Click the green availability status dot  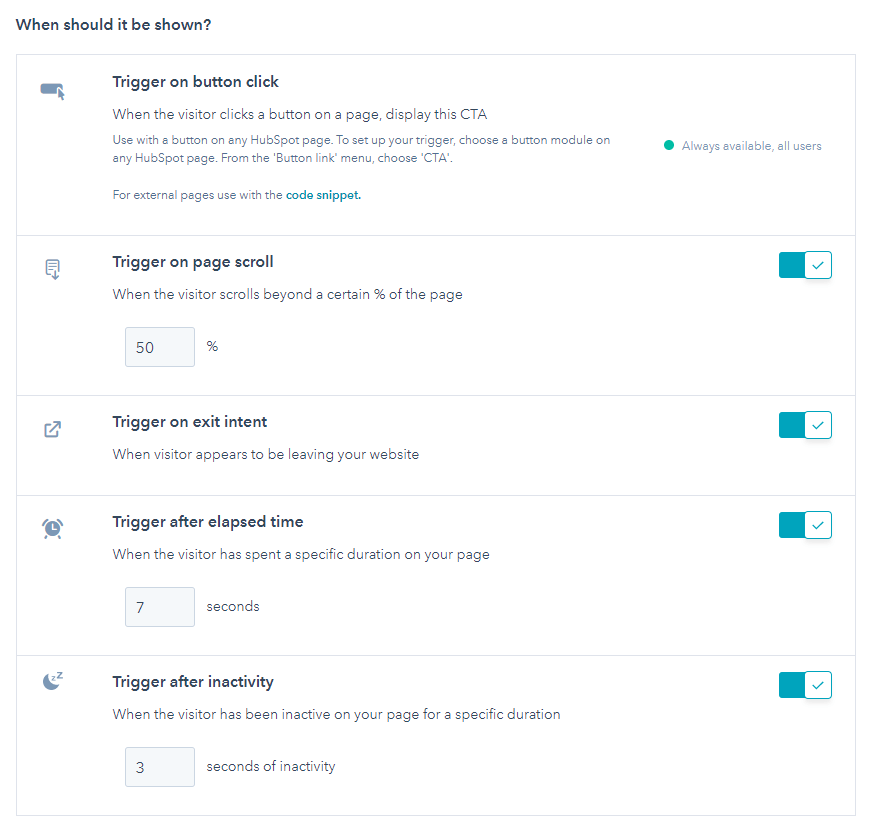click(669, 145)
